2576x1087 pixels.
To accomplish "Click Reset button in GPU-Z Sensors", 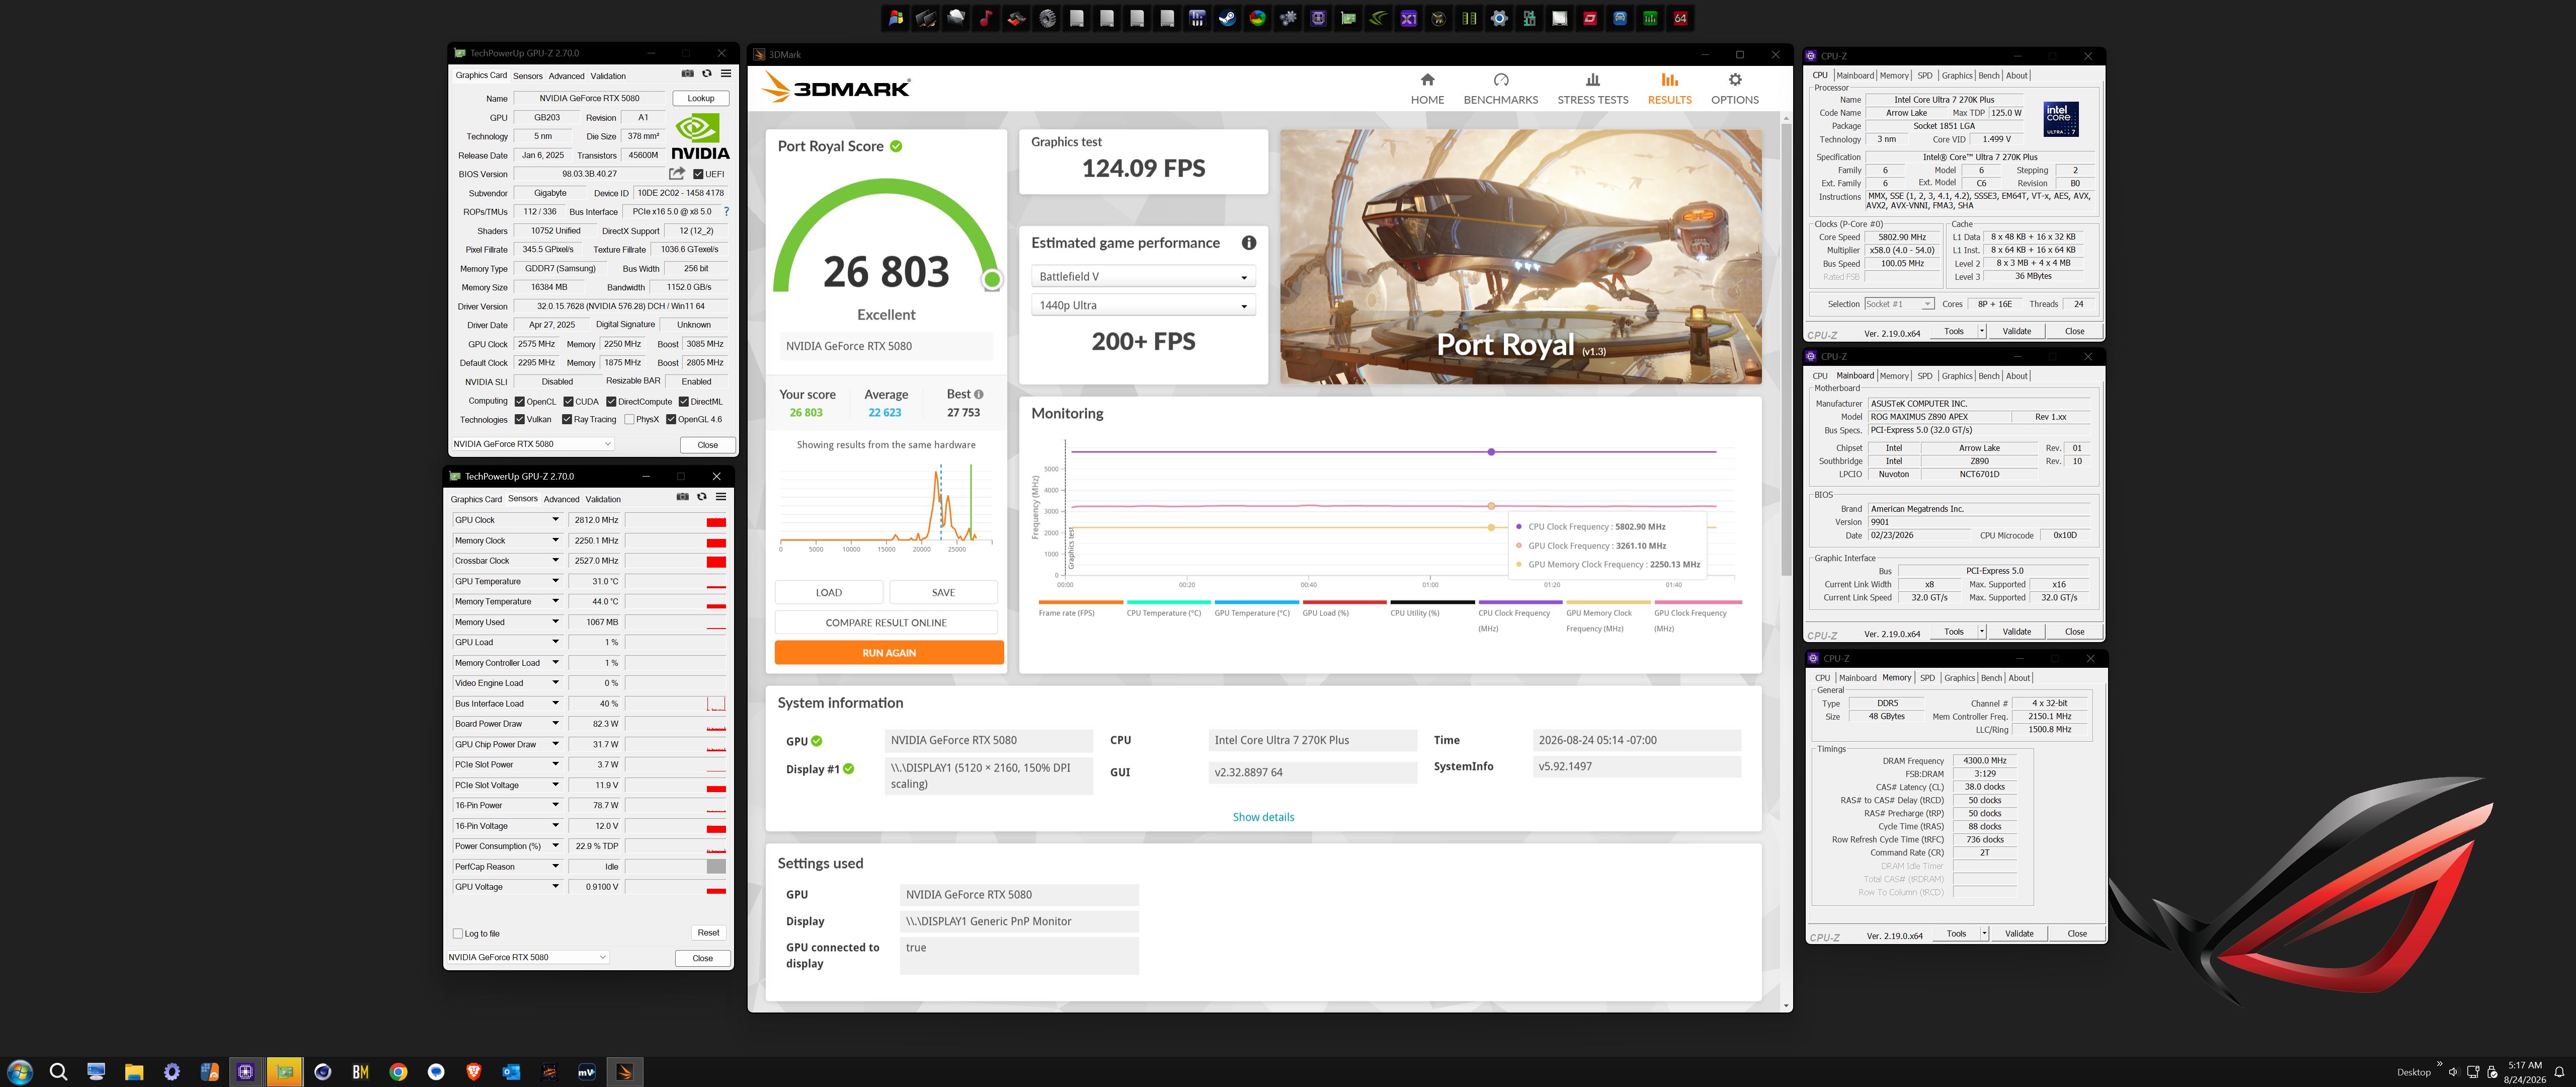I will point(708,933).
